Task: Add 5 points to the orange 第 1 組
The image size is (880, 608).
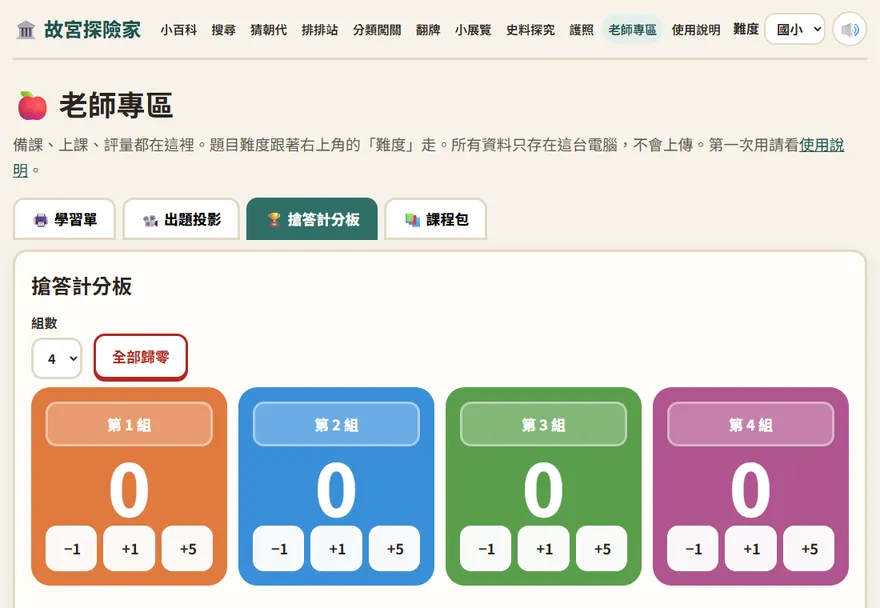Action: click(187, 548)
